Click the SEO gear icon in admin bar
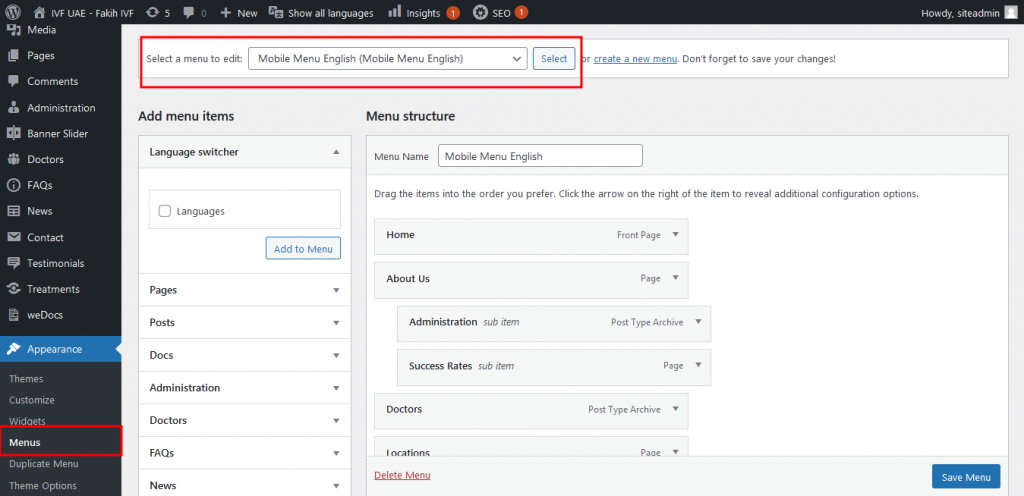The image size is (1024, 496). [x=480, y=13]
